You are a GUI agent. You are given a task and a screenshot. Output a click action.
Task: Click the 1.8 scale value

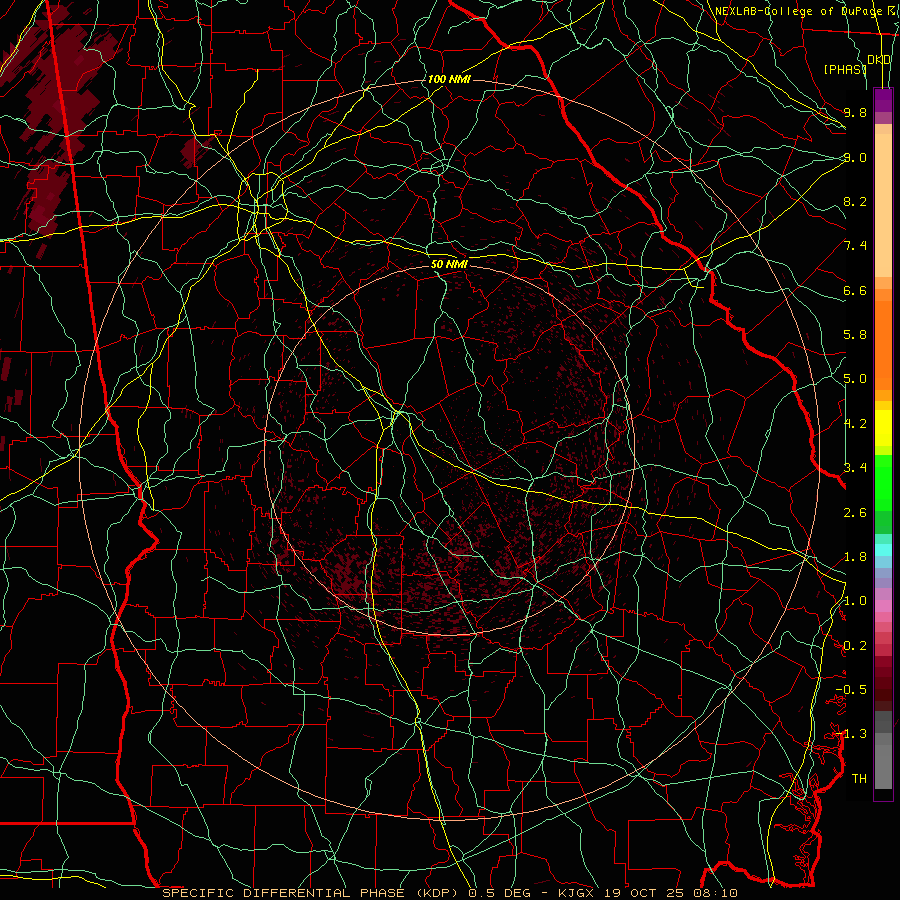855,557
